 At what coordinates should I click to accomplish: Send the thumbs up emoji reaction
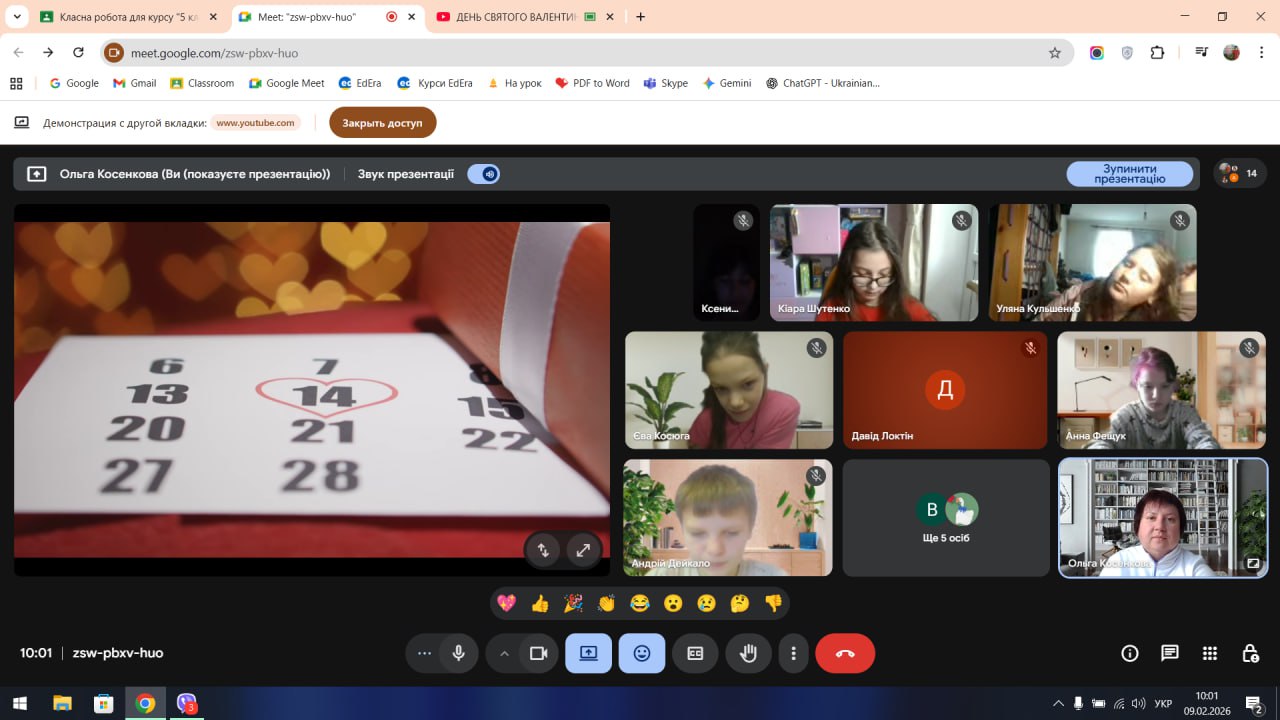click(540, 603)
